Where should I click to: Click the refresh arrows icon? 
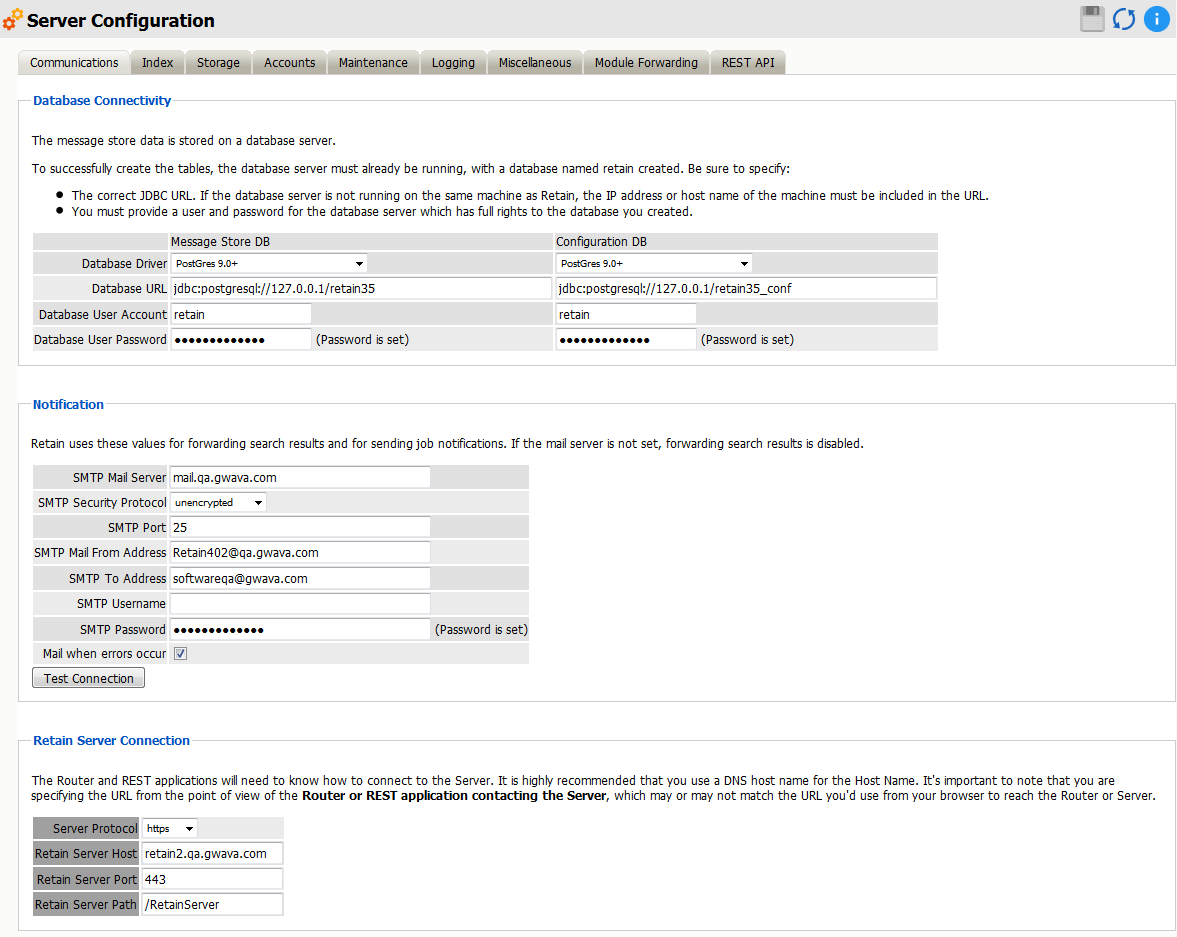[x=1124, y=19]
